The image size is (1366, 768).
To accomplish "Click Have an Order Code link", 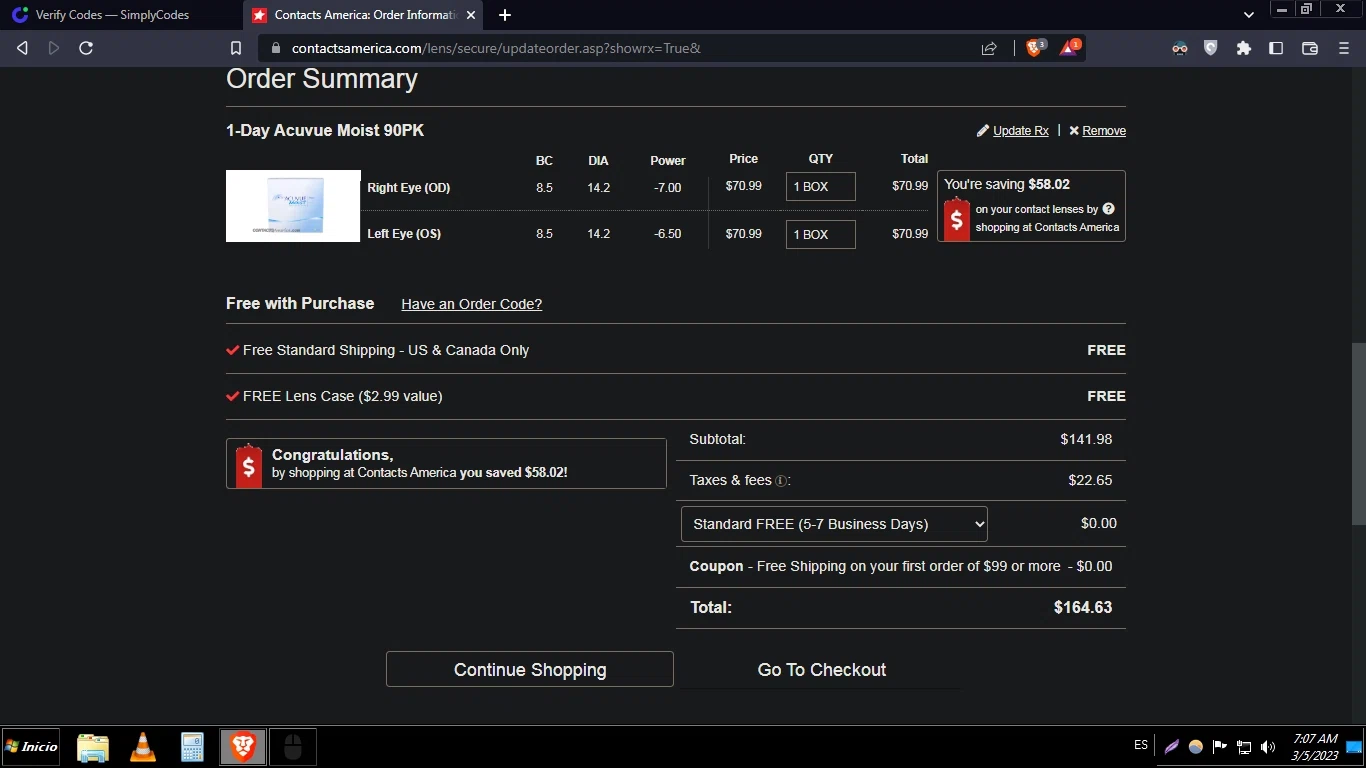I will click(471, 304).
